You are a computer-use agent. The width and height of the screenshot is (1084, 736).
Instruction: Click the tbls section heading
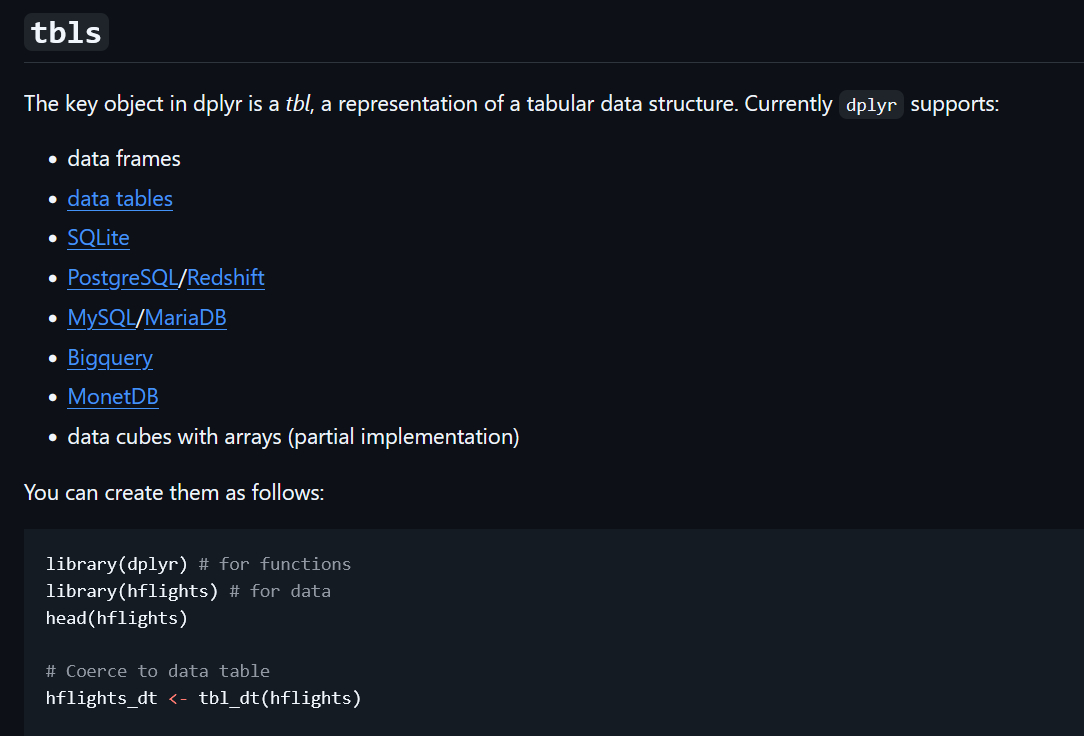66,33
